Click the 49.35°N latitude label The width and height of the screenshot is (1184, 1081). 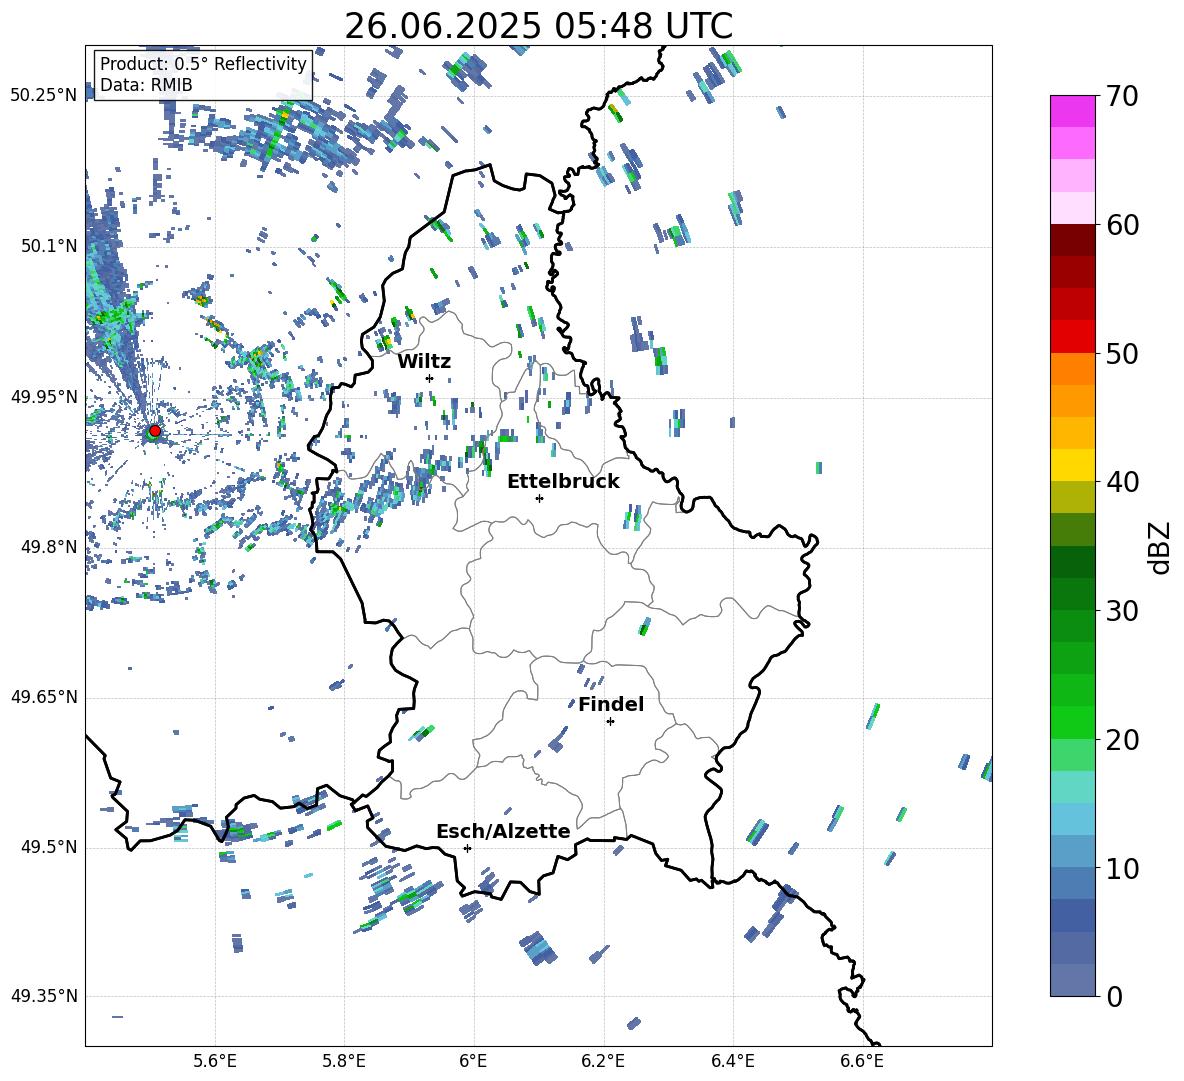pyautogui.click(x=44, y=996)
